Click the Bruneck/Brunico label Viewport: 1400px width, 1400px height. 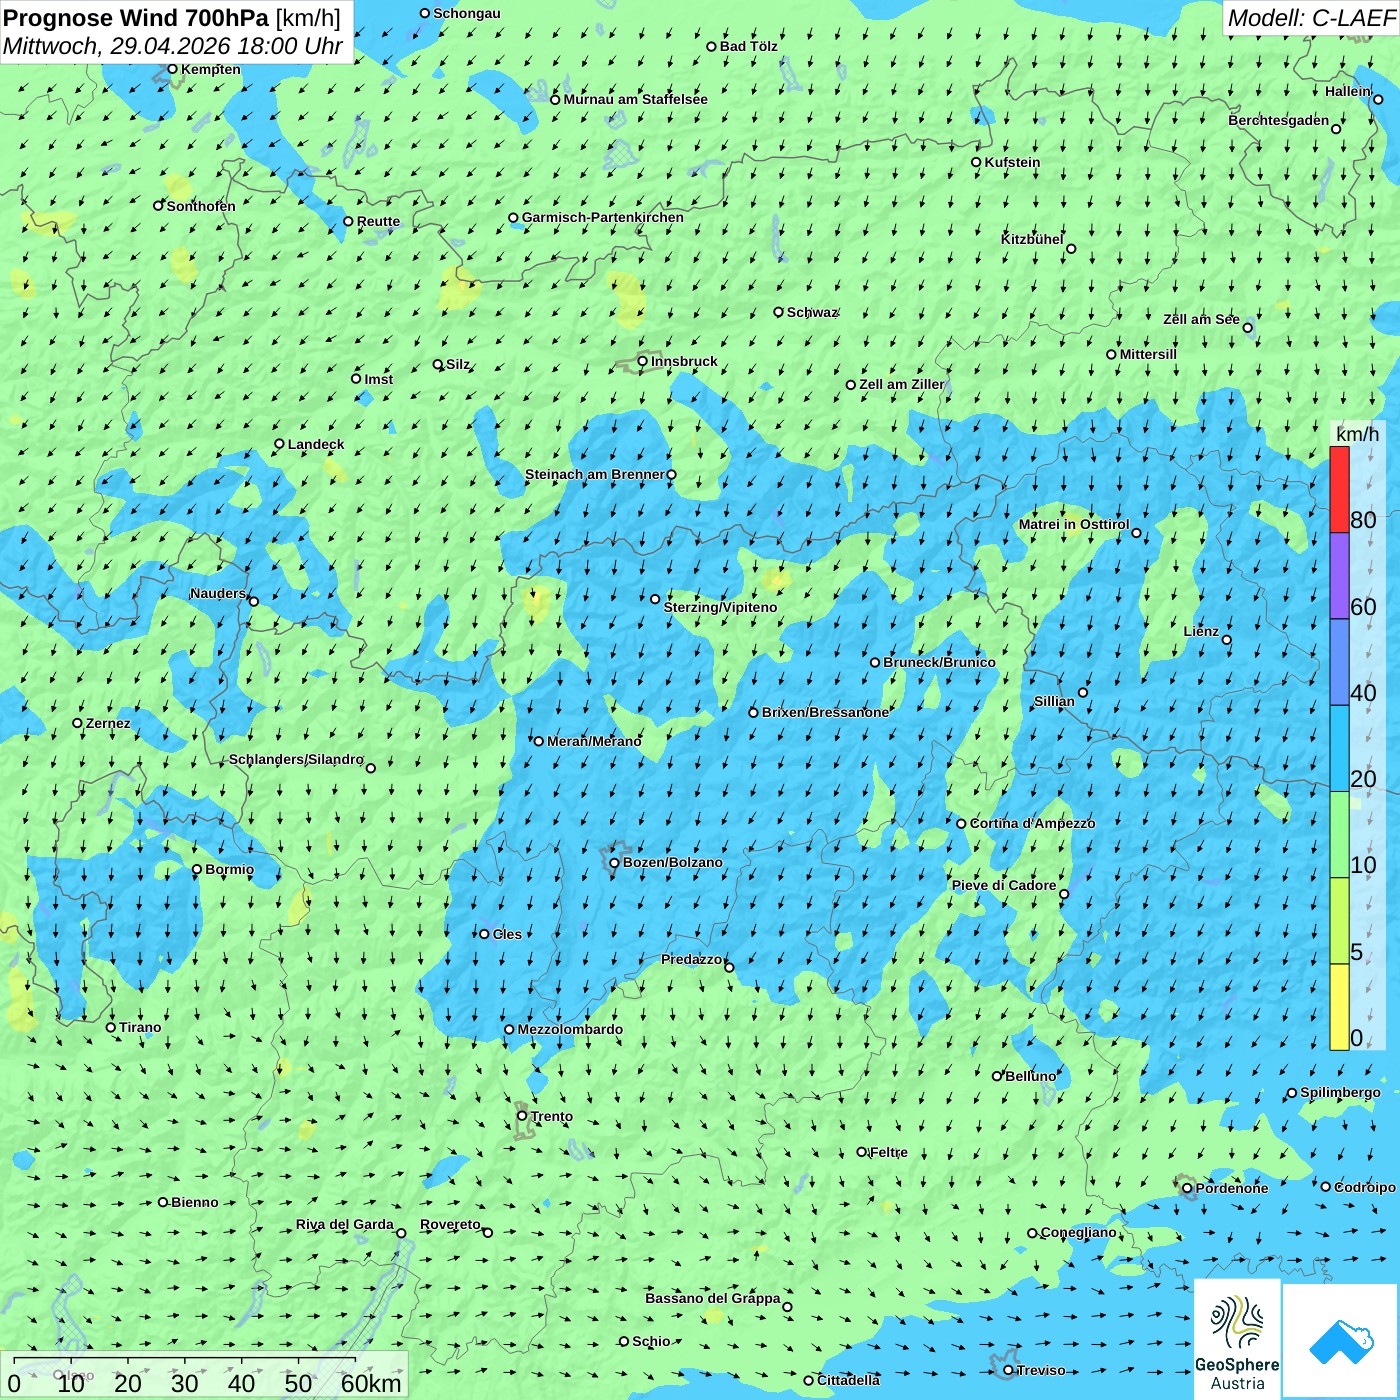939,662
